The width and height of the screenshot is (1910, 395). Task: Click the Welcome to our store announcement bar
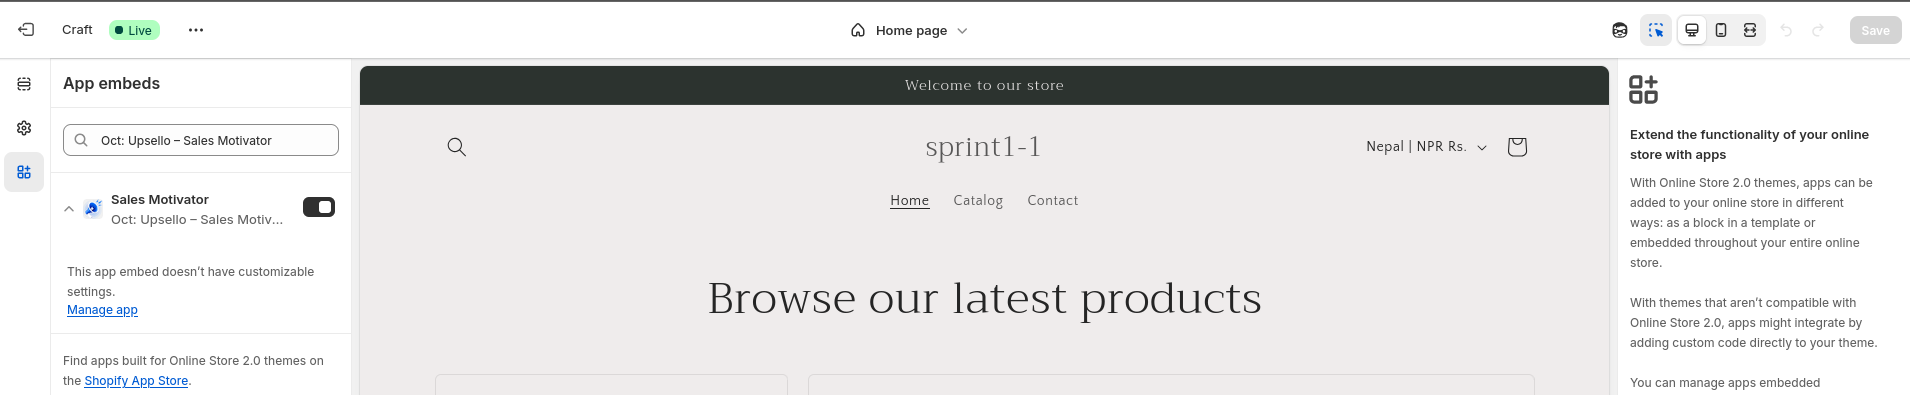point(984,85)
